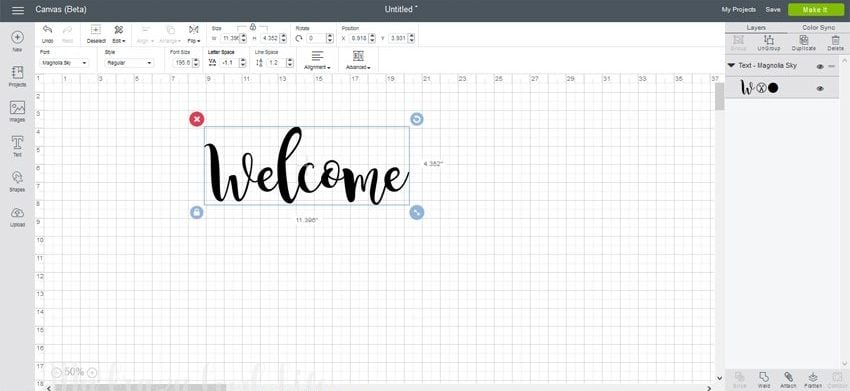Open the Font dropdown showing Magnolia Sky
The height and width of the screenshot is (391, 850).
coord(64,63)
